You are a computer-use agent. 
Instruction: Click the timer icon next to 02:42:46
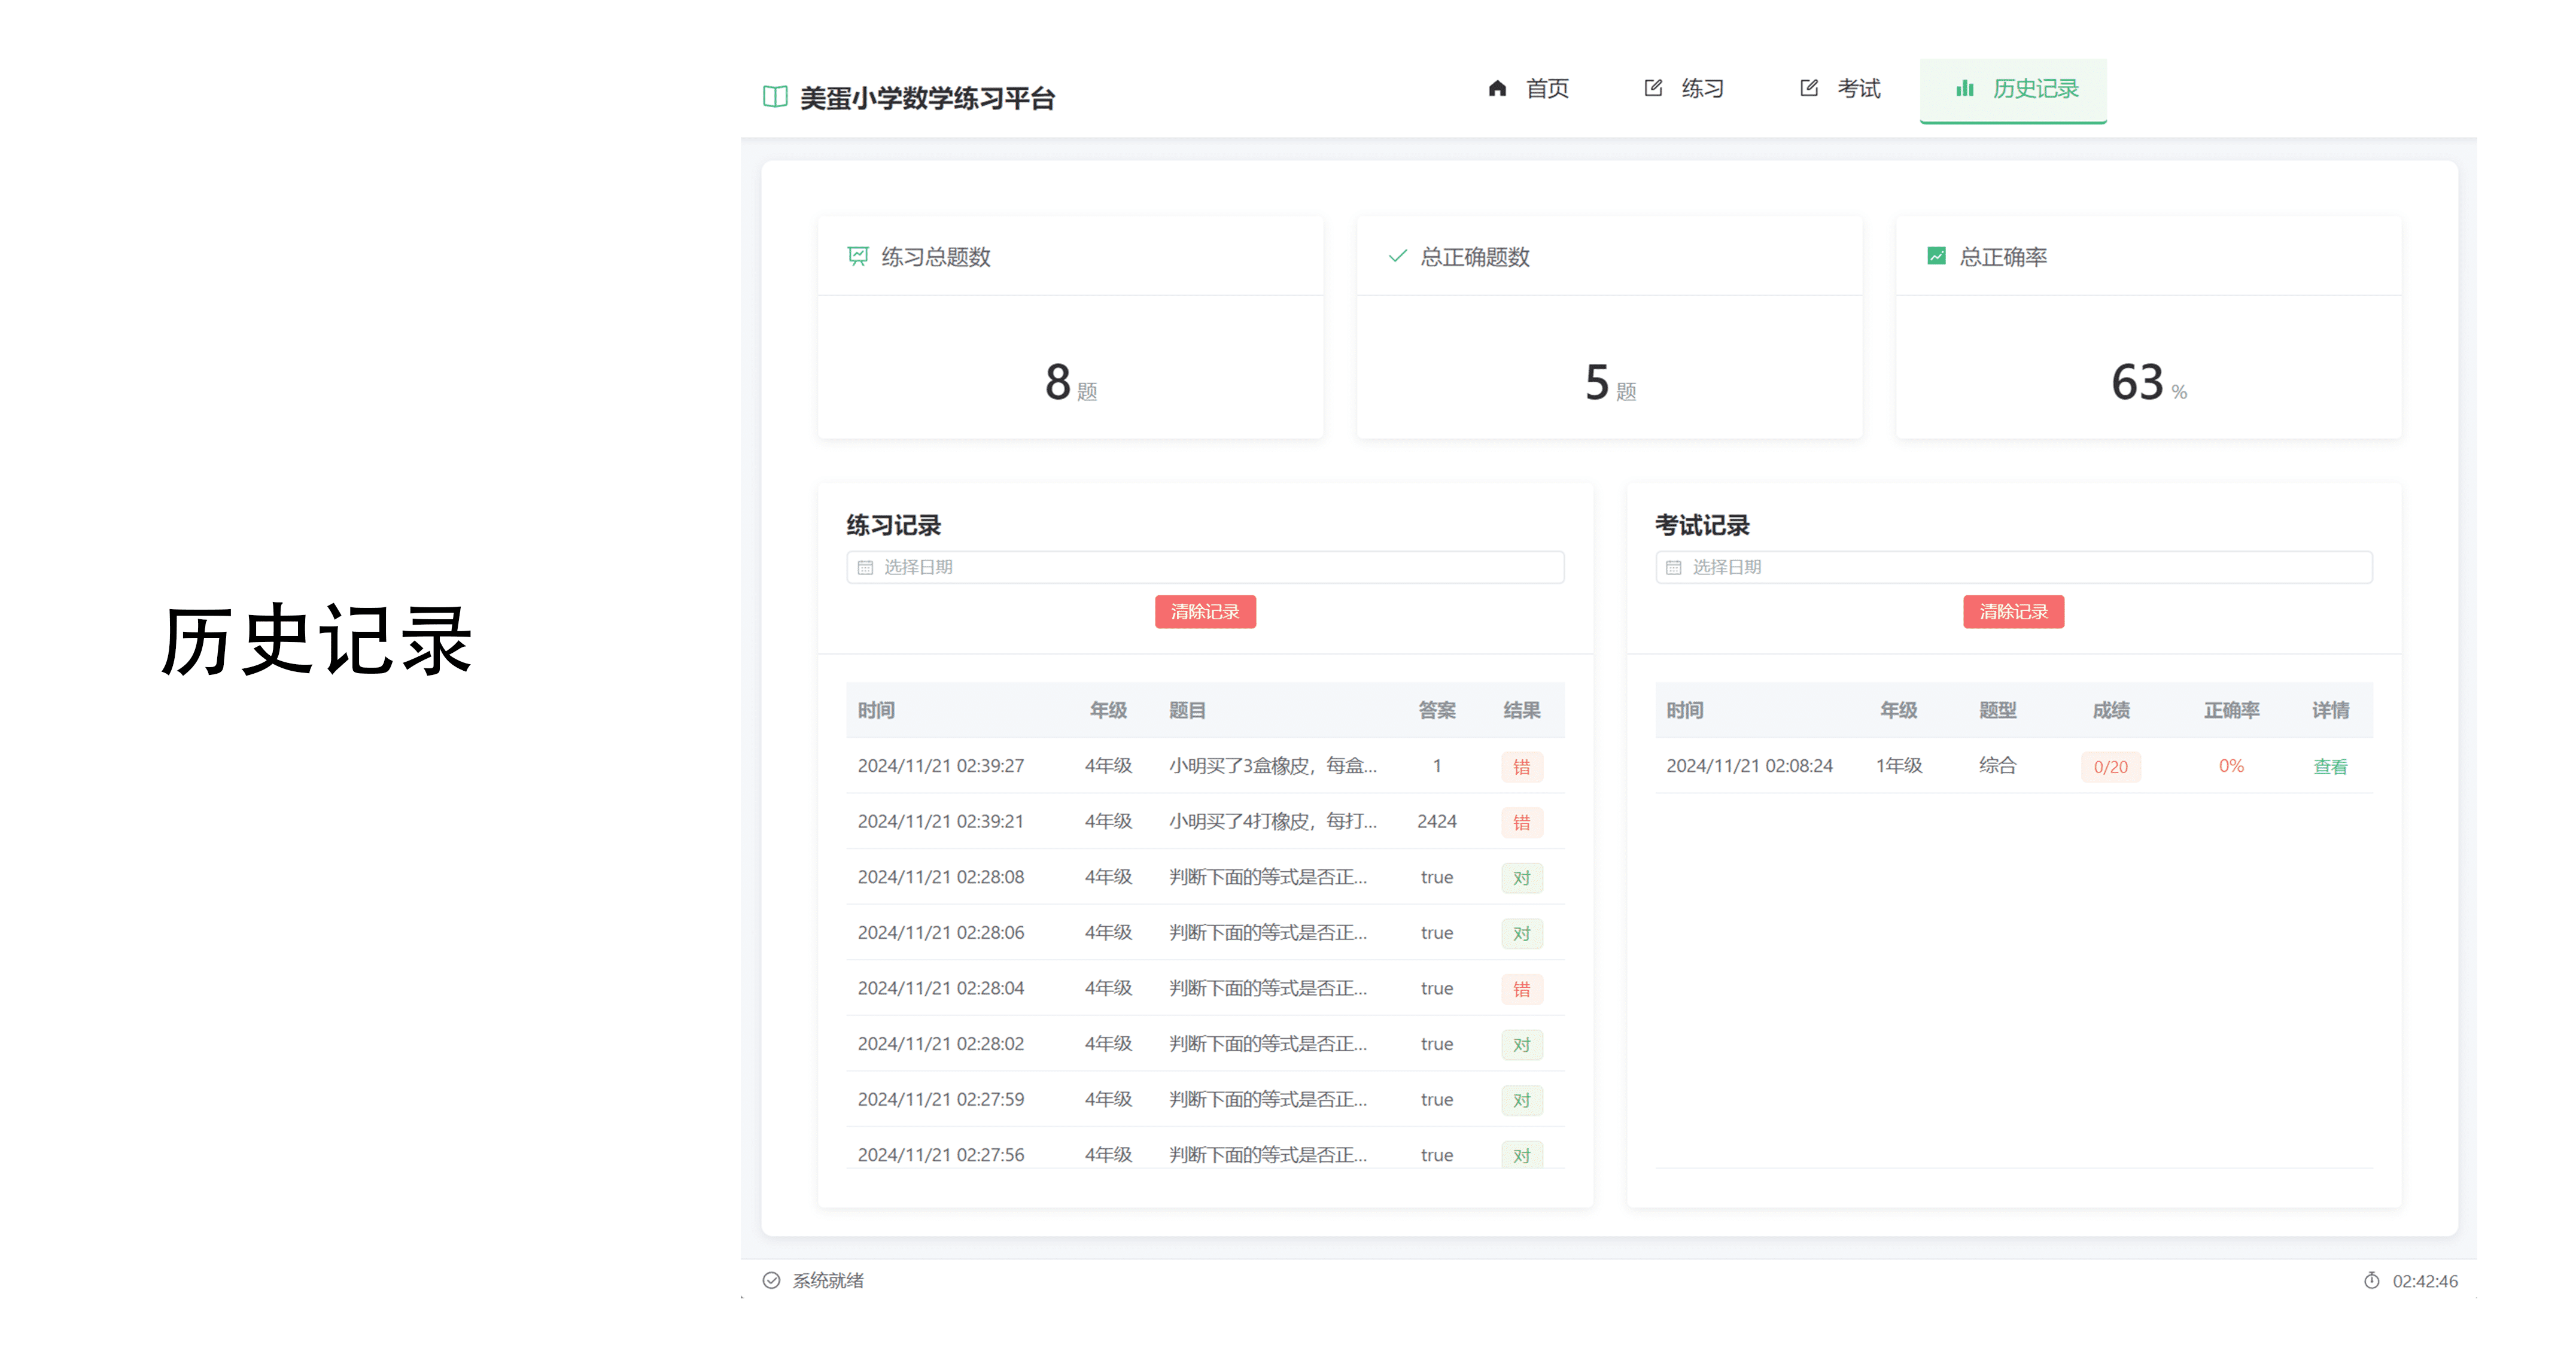click(2372, 1280)
